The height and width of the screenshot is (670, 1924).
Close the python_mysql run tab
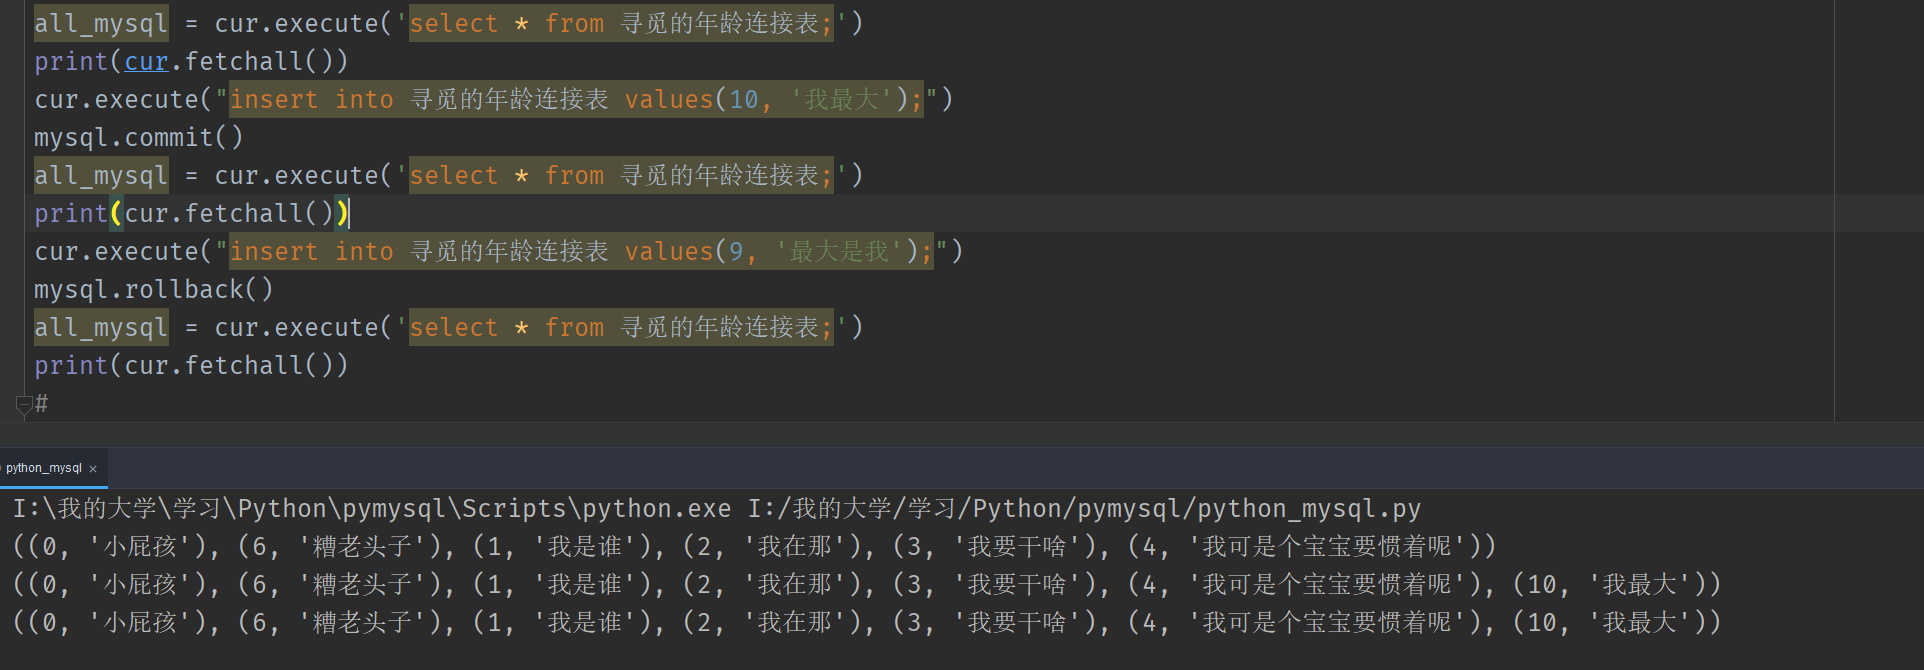pyautogui.click(x=93, y=469)
